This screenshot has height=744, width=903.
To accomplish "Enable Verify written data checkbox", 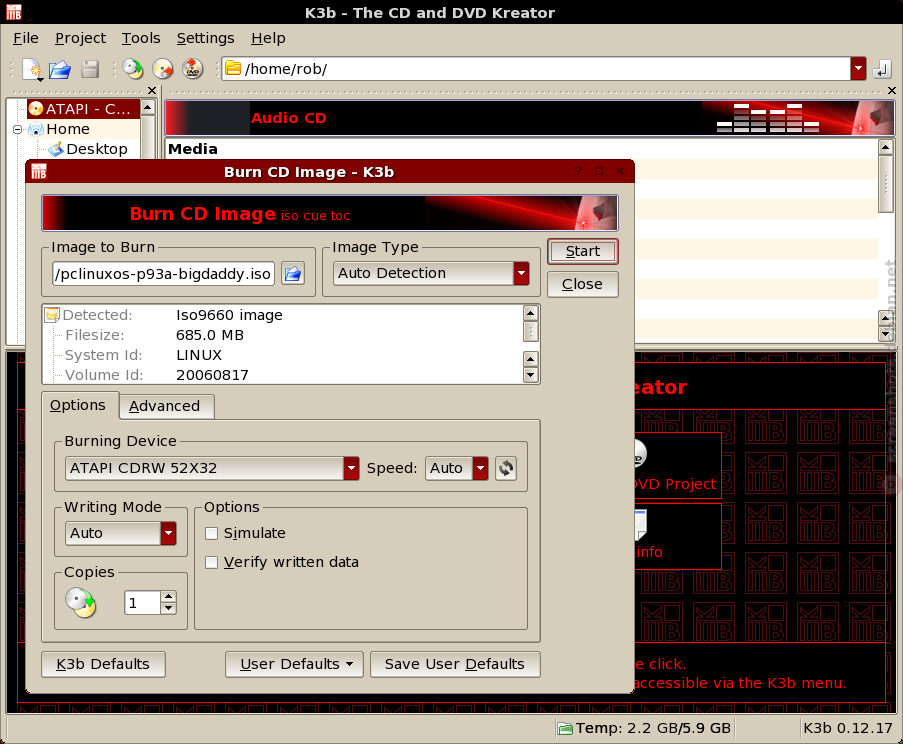I will (x=211, y=562).
